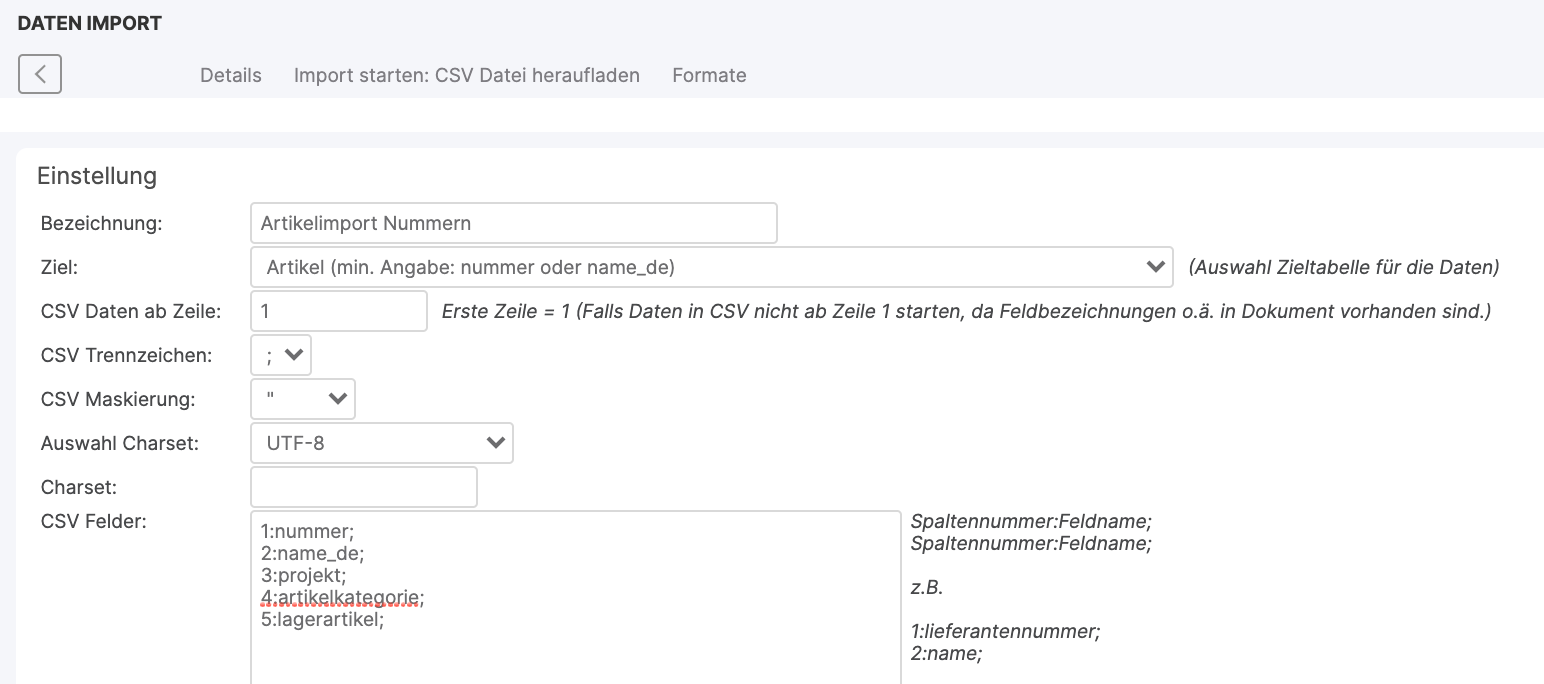Place cursor on the 5:lagerartikel; line
The image size is (1544, 684).
322,620
